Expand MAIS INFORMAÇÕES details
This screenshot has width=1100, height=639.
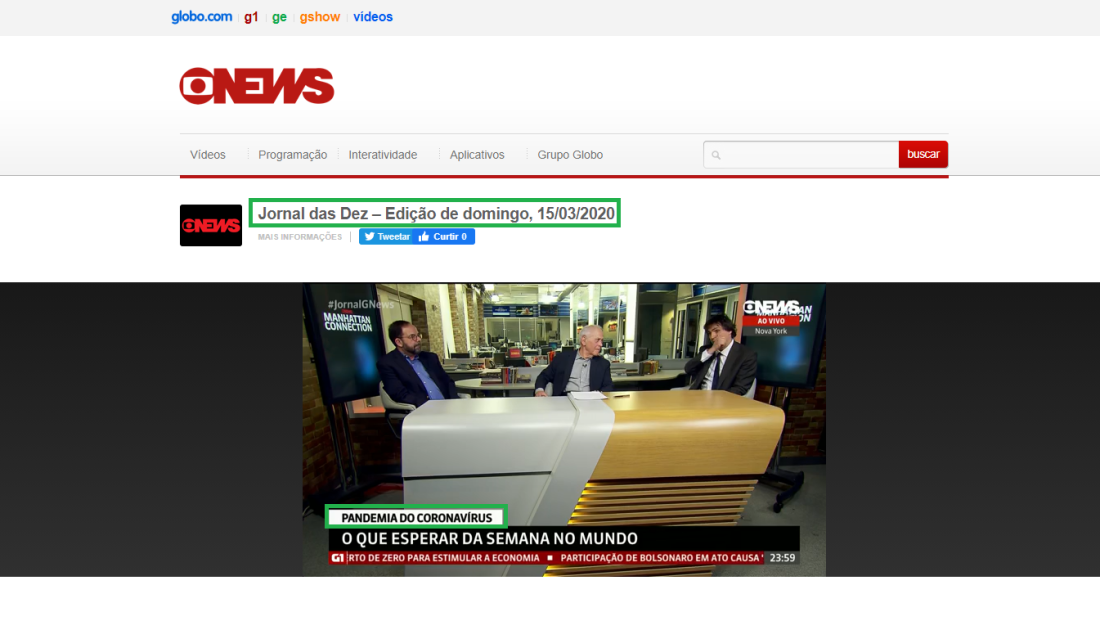(300, 237)
